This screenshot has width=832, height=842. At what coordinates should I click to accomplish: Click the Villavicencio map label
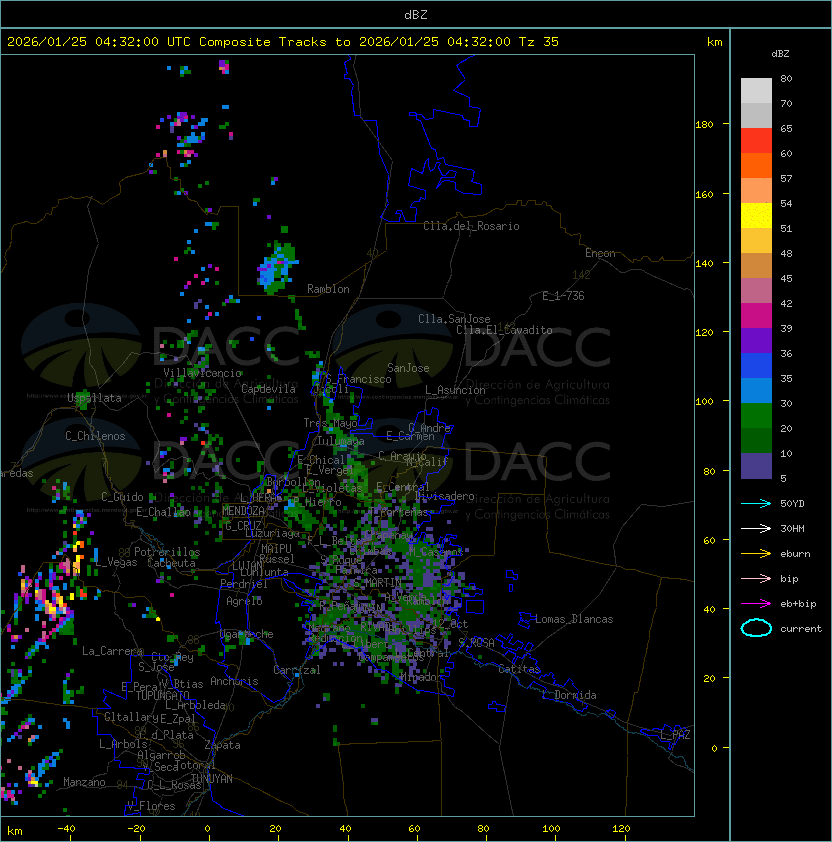[x=202, y=373]
